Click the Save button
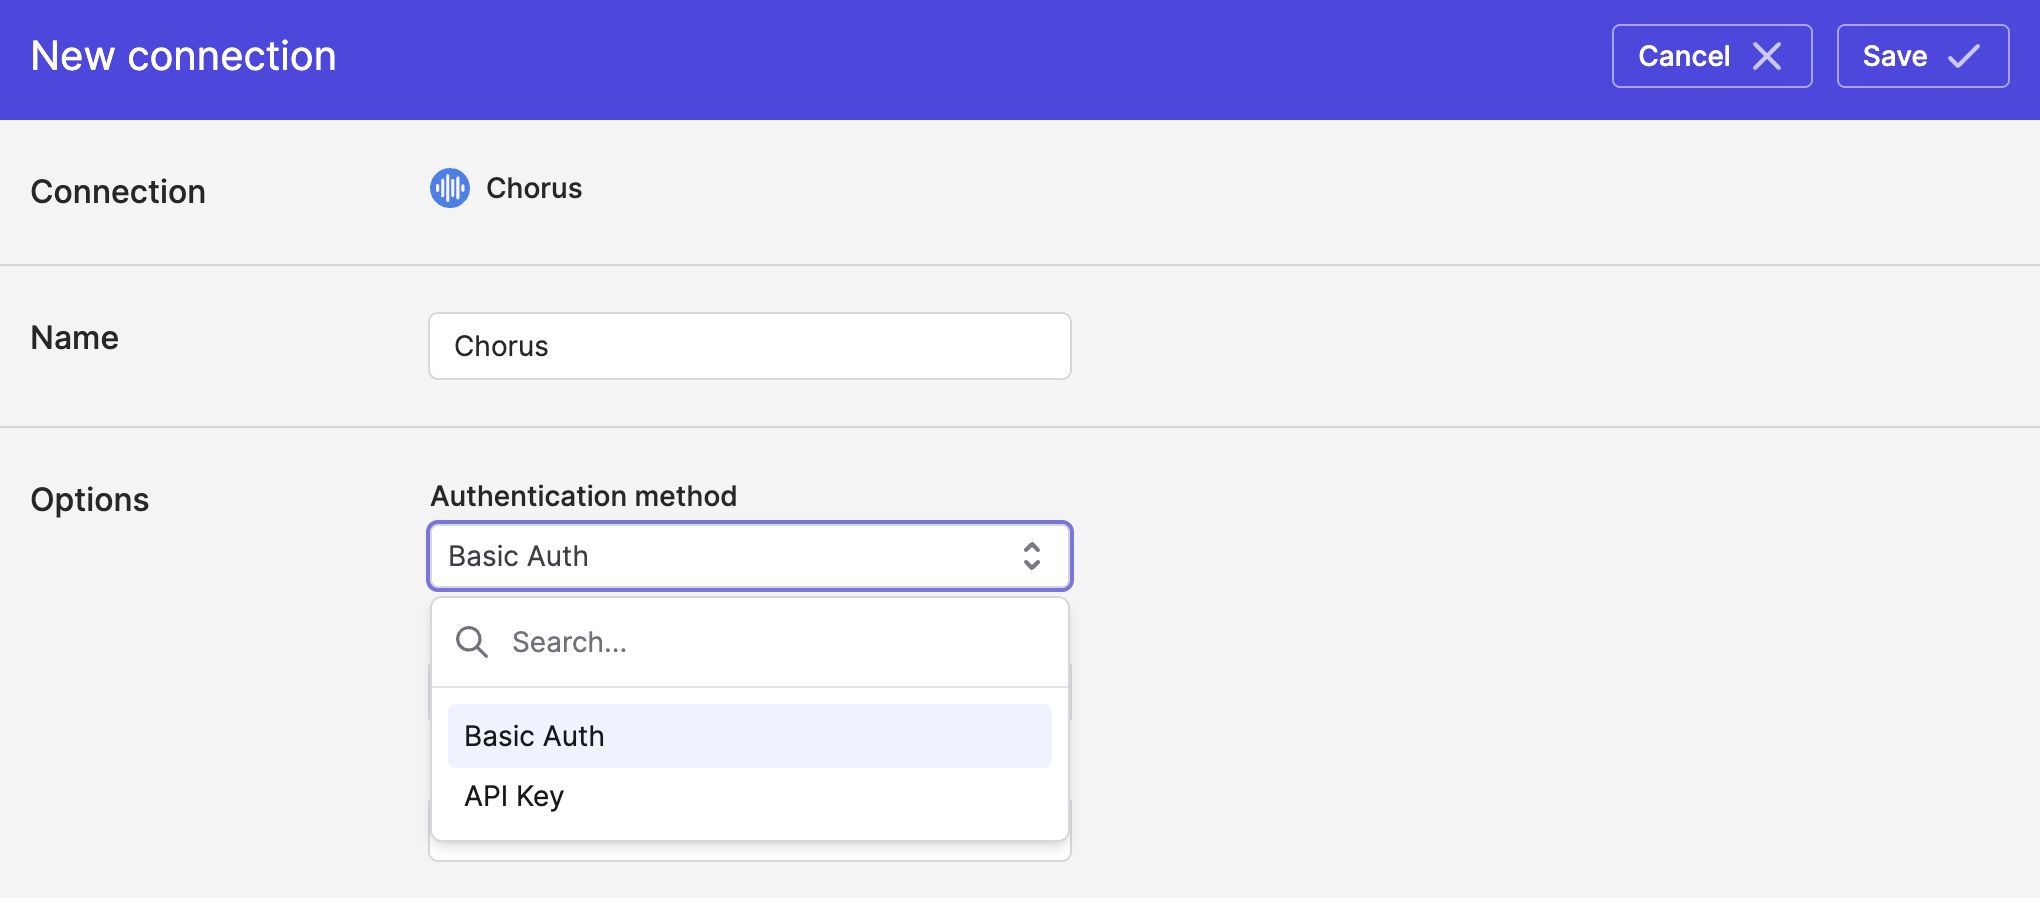This screenshot has height=898, width=2040. pos(1922,56)
